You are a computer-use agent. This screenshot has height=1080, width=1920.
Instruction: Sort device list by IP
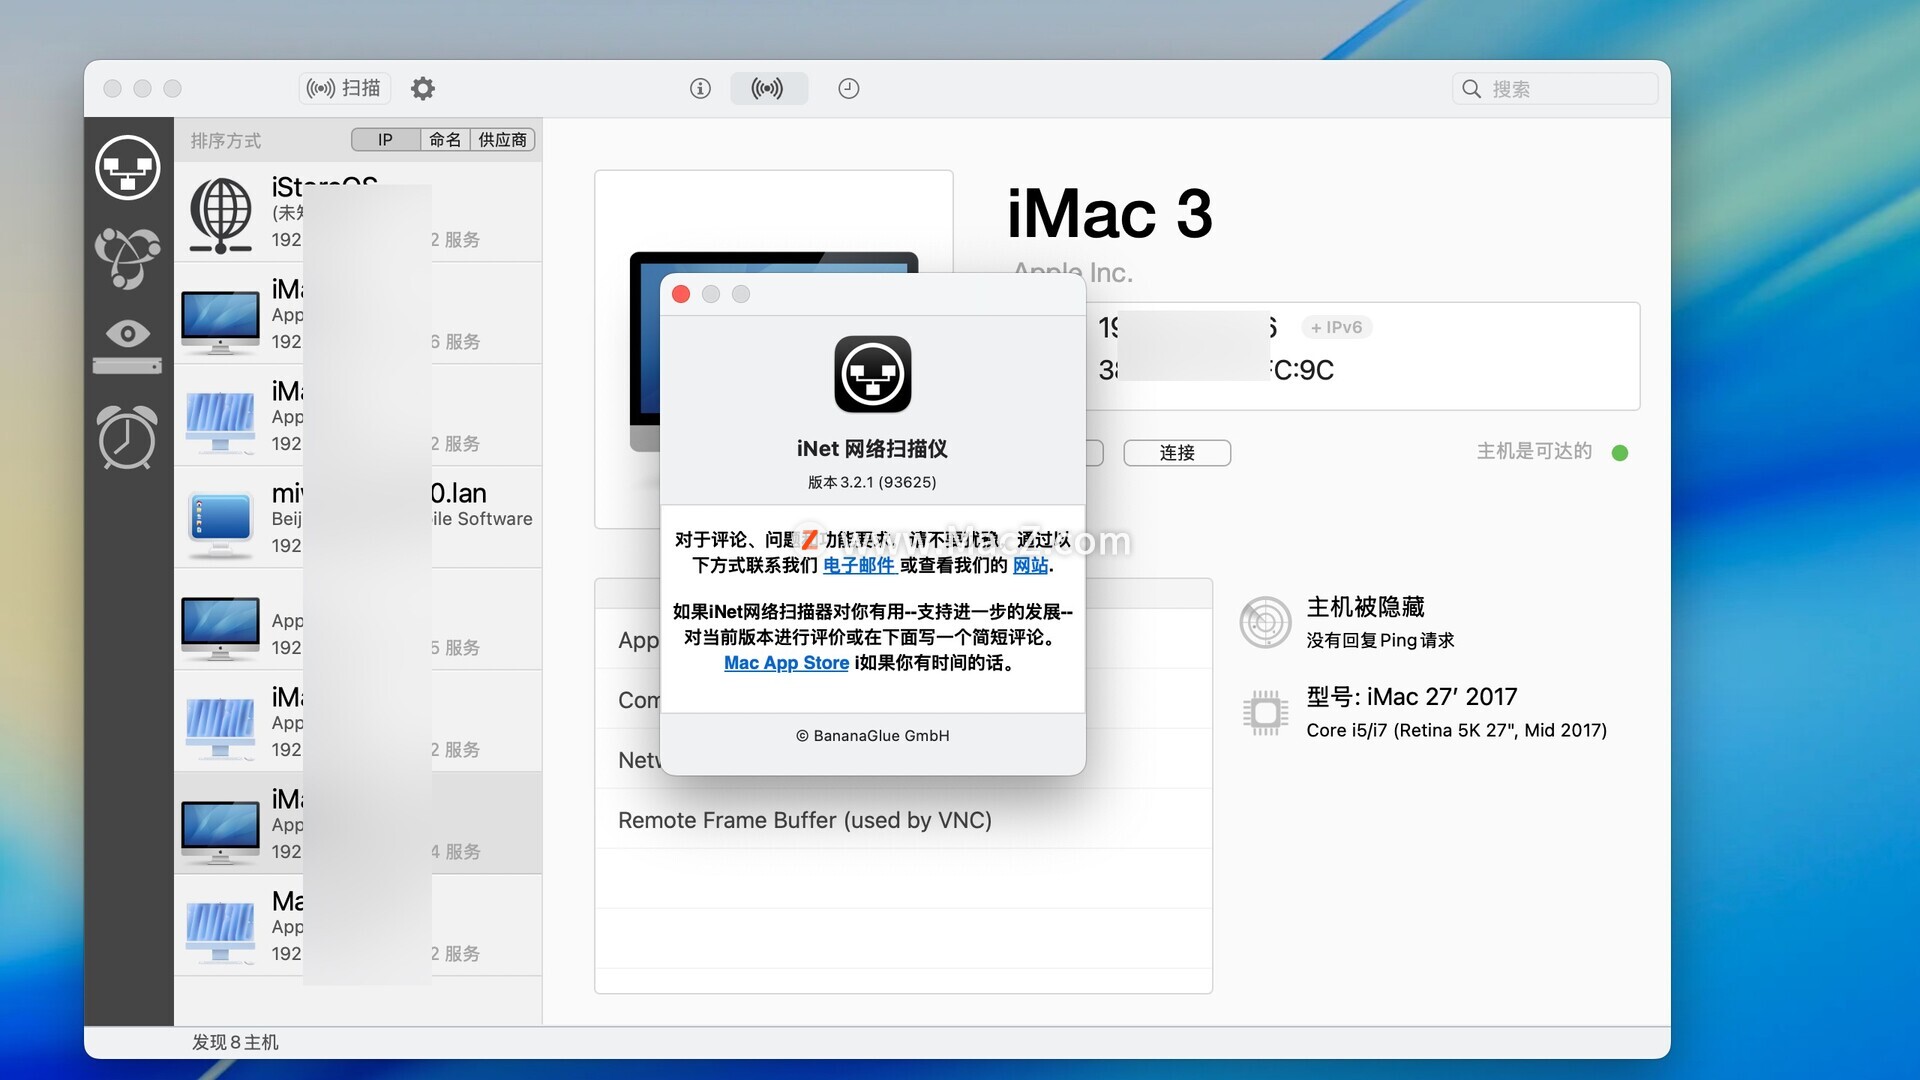(x=385, y=140)
